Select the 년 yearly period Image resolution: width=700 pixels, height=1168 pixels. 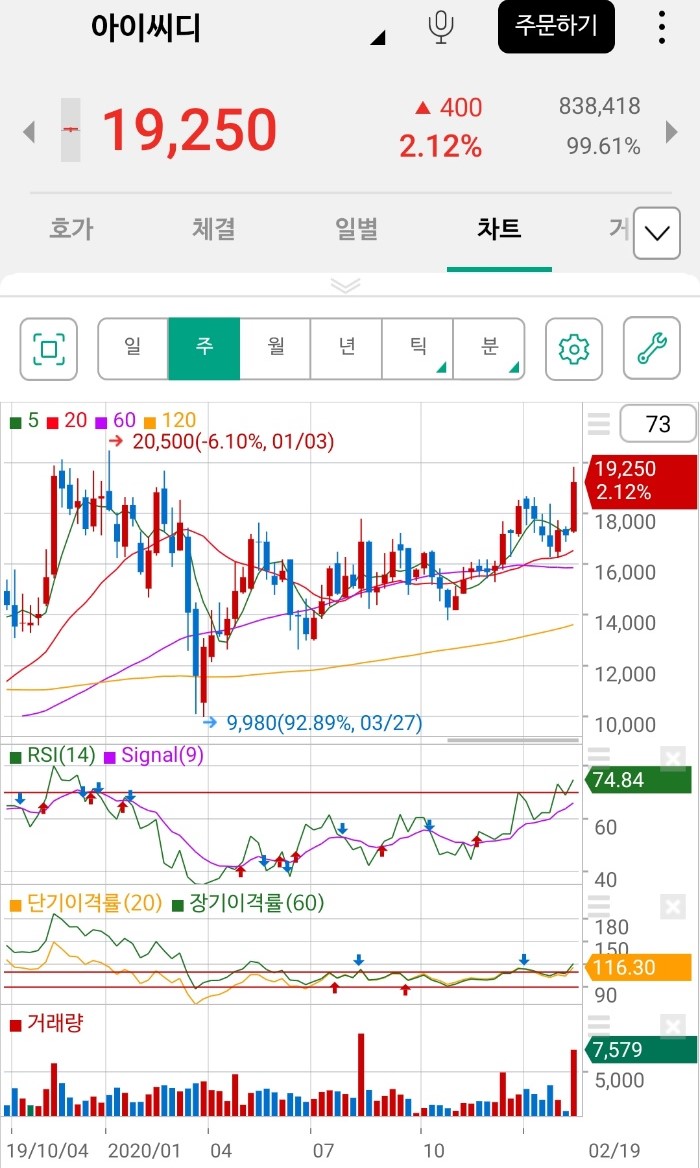[346, 349]
